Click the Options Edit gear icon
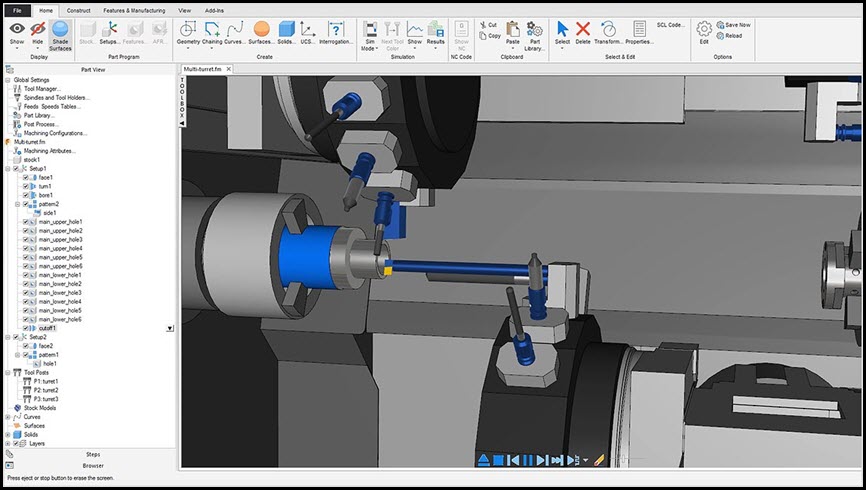This screenshot has height=490, width=866. click(704, 29)
